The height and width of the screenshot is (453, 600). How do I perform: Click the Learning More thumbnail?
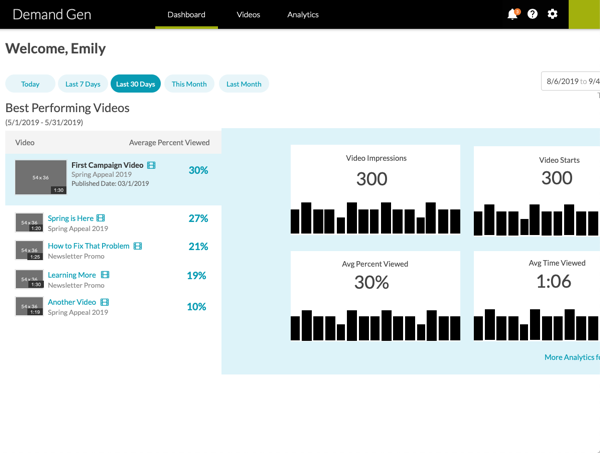[29, 279]
